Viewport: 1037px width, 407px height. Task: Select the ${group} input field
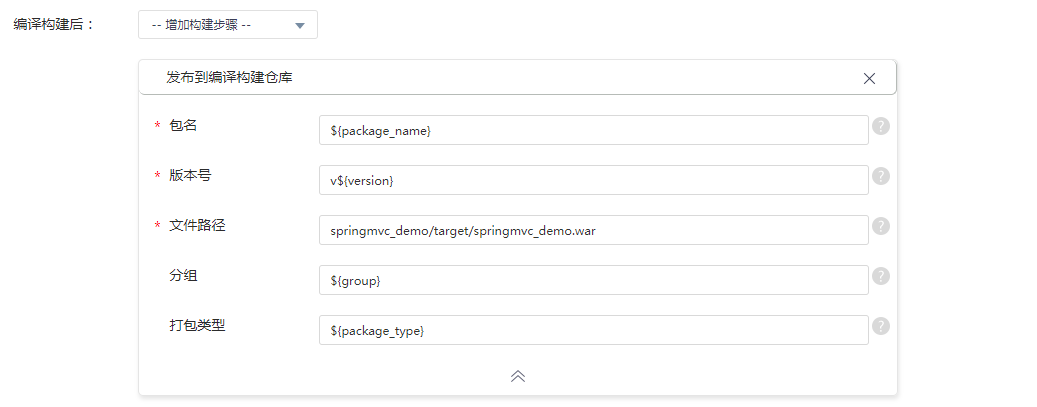593,280
